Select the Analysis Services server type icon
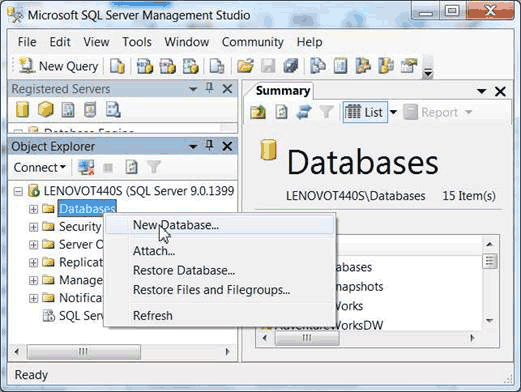 coord(45,110)
